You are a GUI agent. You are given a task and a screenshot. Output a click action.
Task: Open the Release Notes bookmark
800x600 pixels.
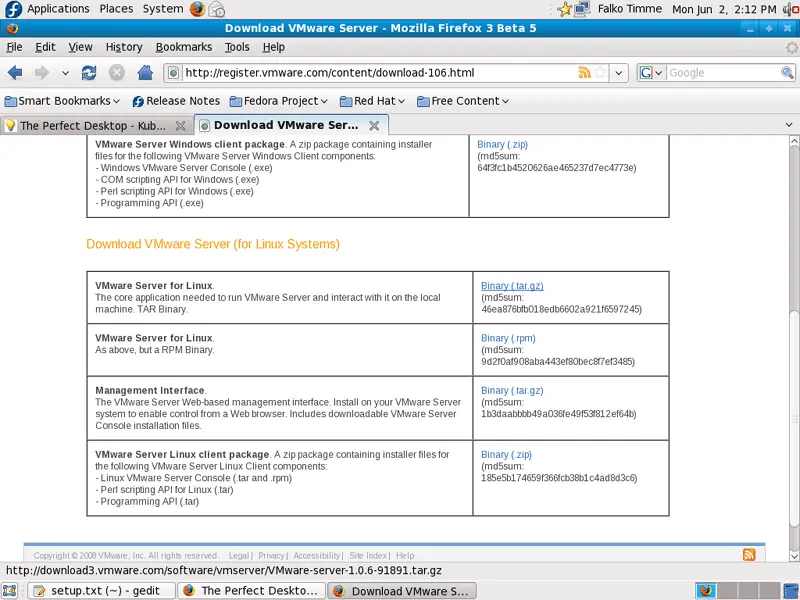(176, 101)
